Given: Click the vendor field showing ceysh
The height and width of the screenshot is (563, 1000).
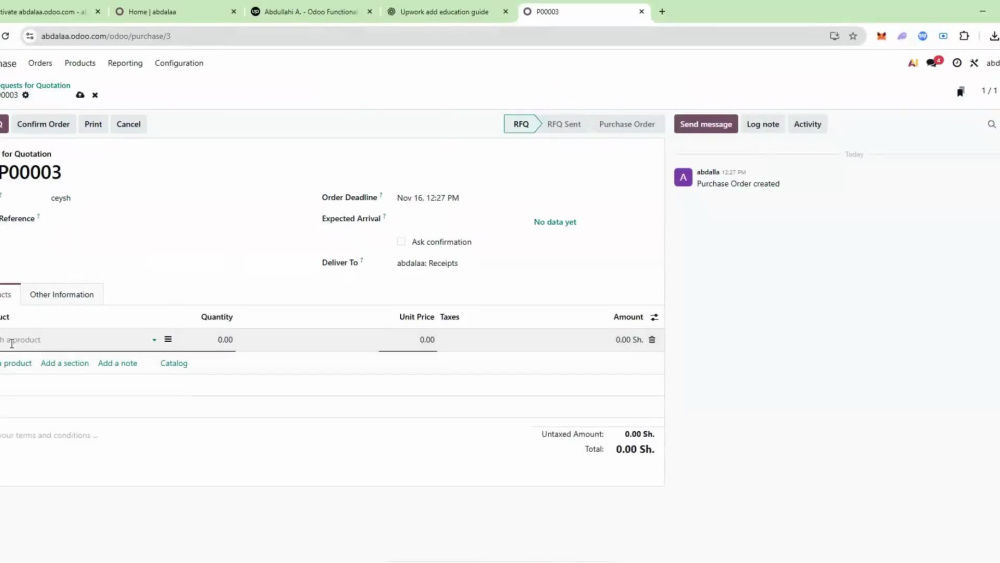Looking at the screenshot, I should tap(61, 198).
